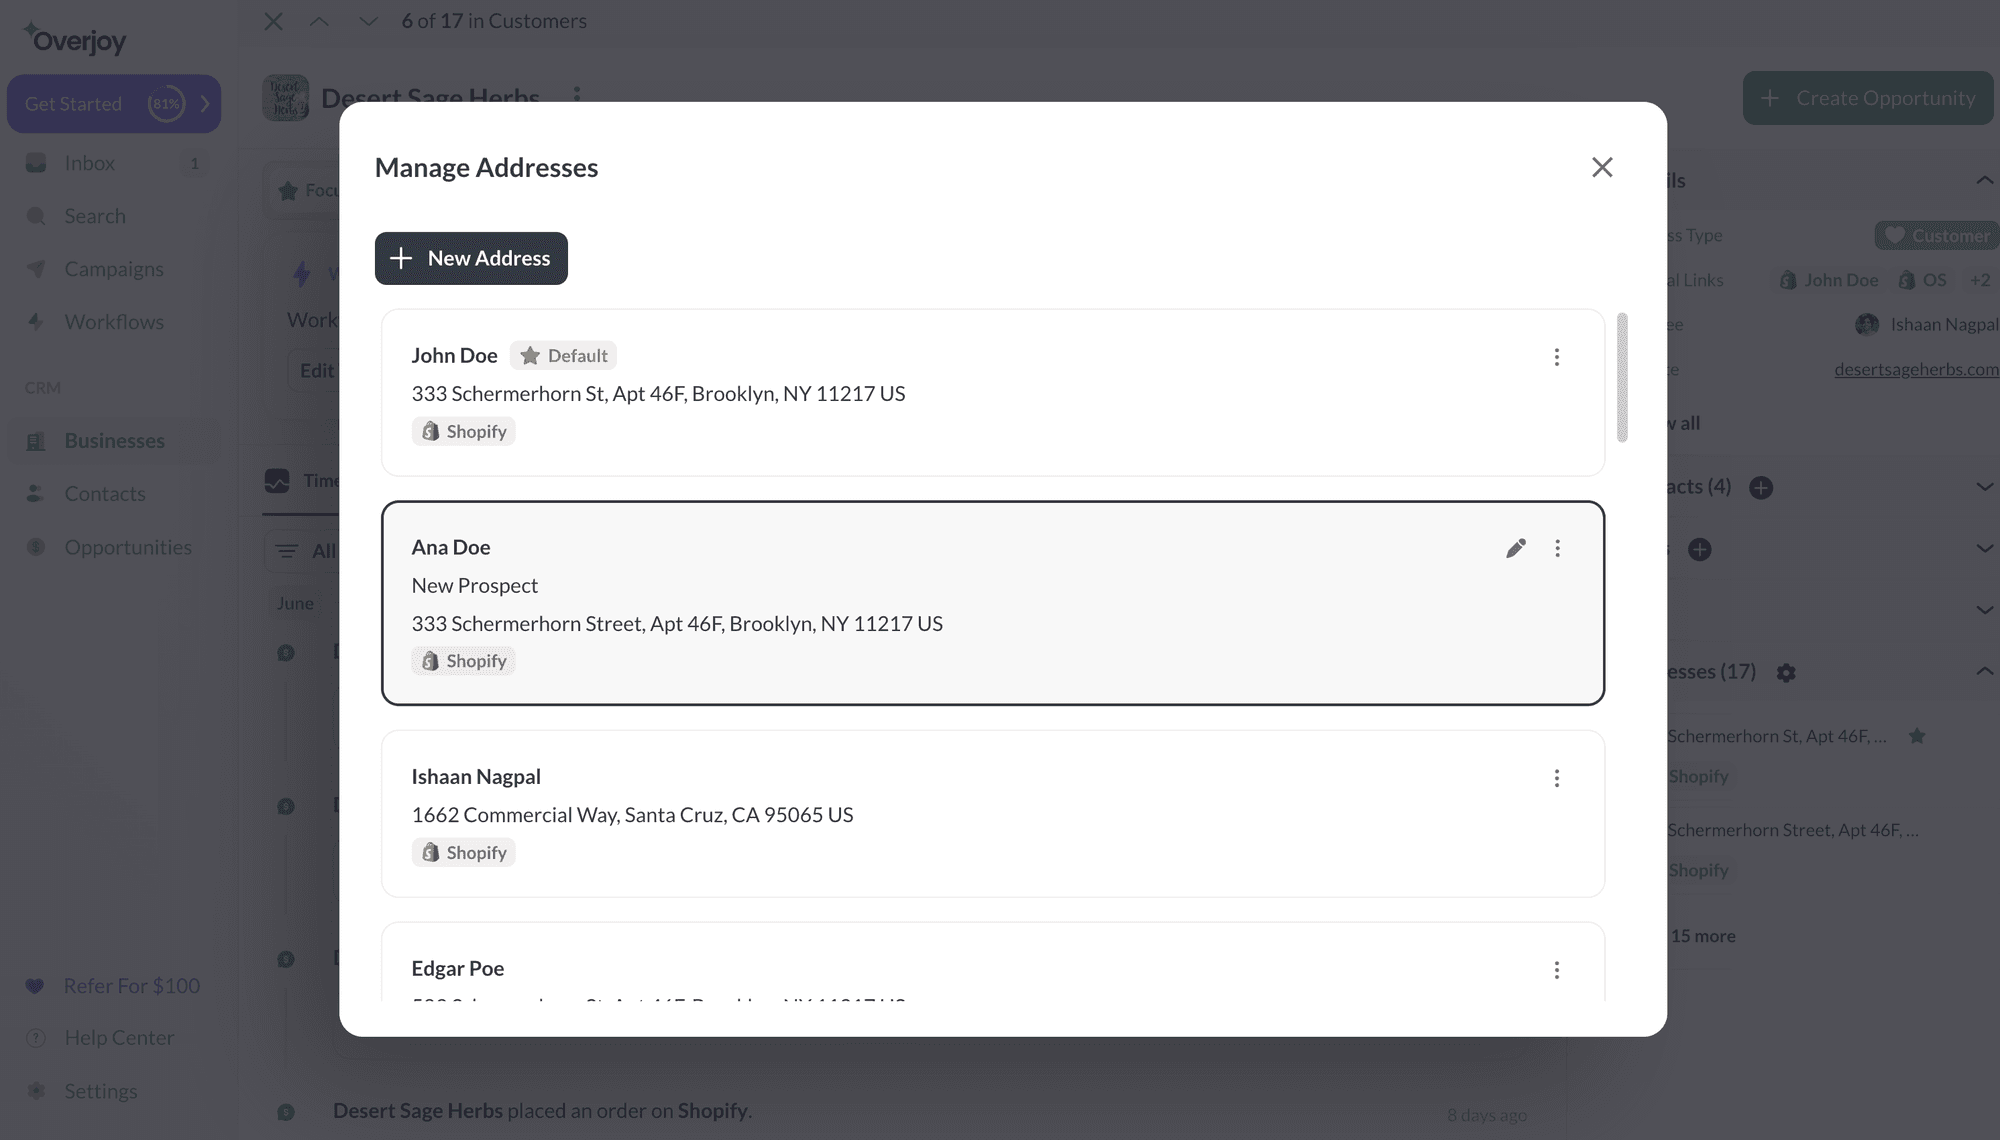Click the New Address button

[471, 258]
